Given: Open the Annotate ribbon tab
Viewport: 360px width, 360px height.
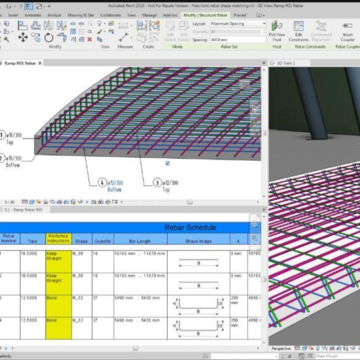Looking at the screenshot, I should 33,15.
